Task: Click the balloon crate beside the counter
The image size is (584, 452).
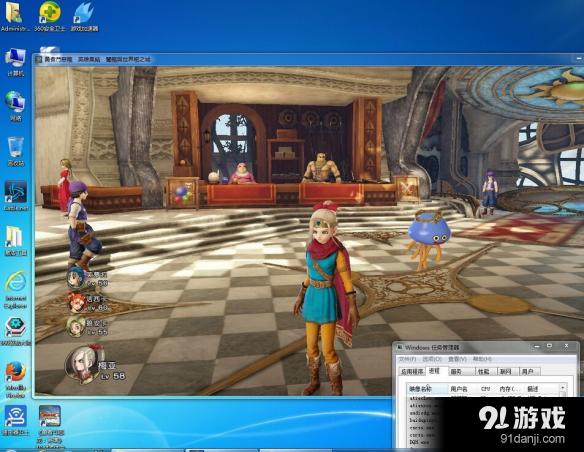Action: tap(182, 193)
